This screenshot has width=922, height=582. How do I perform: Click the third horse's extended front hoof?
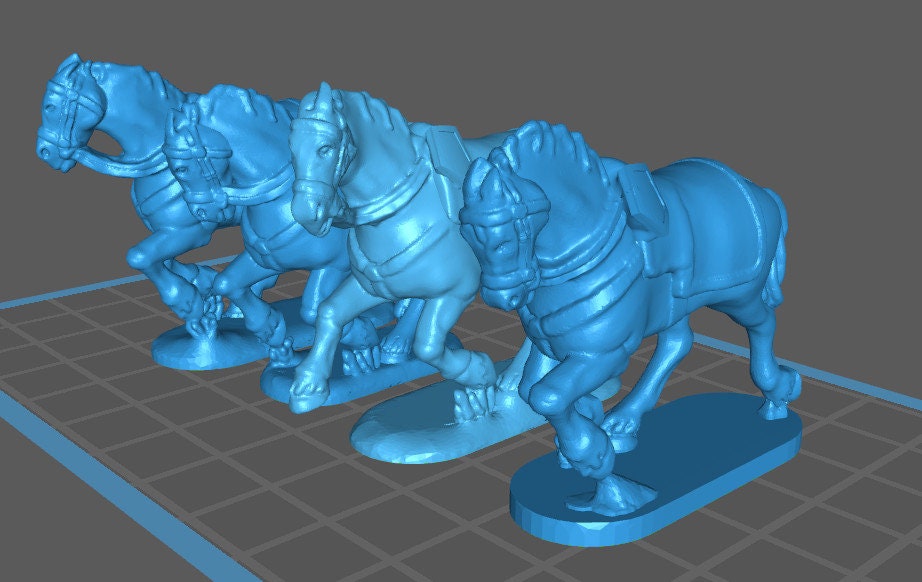point(304,396)
